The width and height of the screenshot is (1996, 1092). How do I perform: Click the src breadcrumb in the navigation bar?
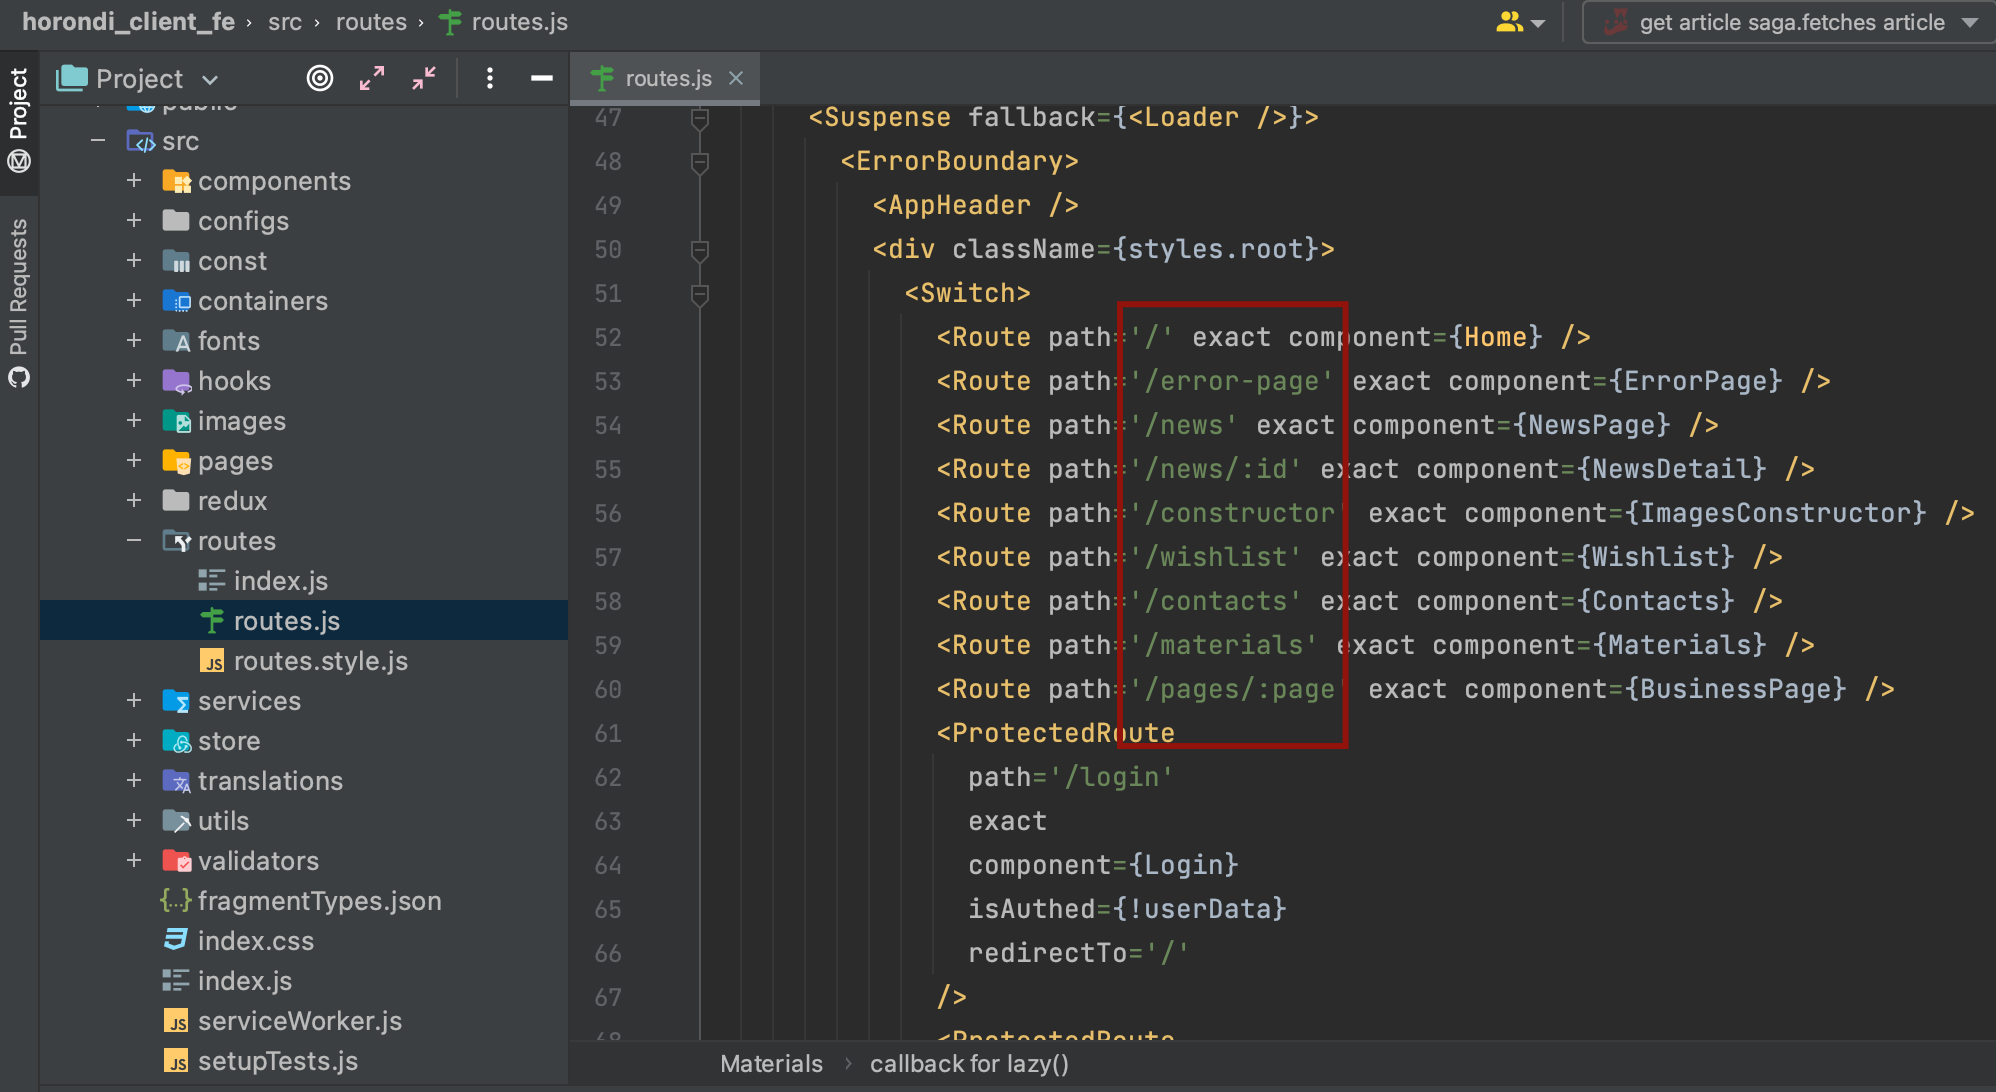point(285,22)
